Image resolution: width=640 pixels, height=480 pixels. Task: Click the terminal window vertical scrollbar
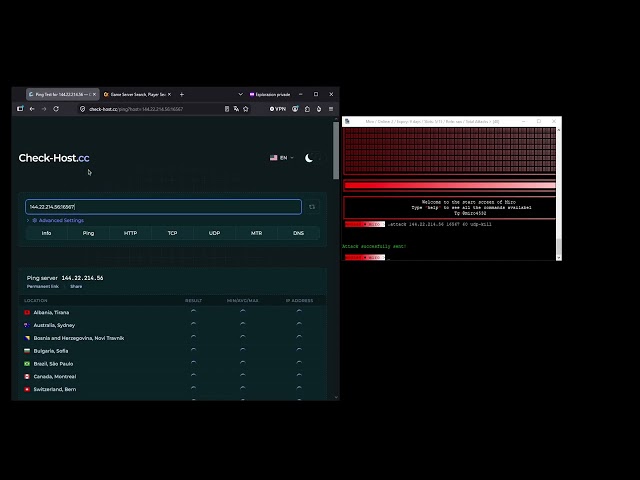point(559,247)
